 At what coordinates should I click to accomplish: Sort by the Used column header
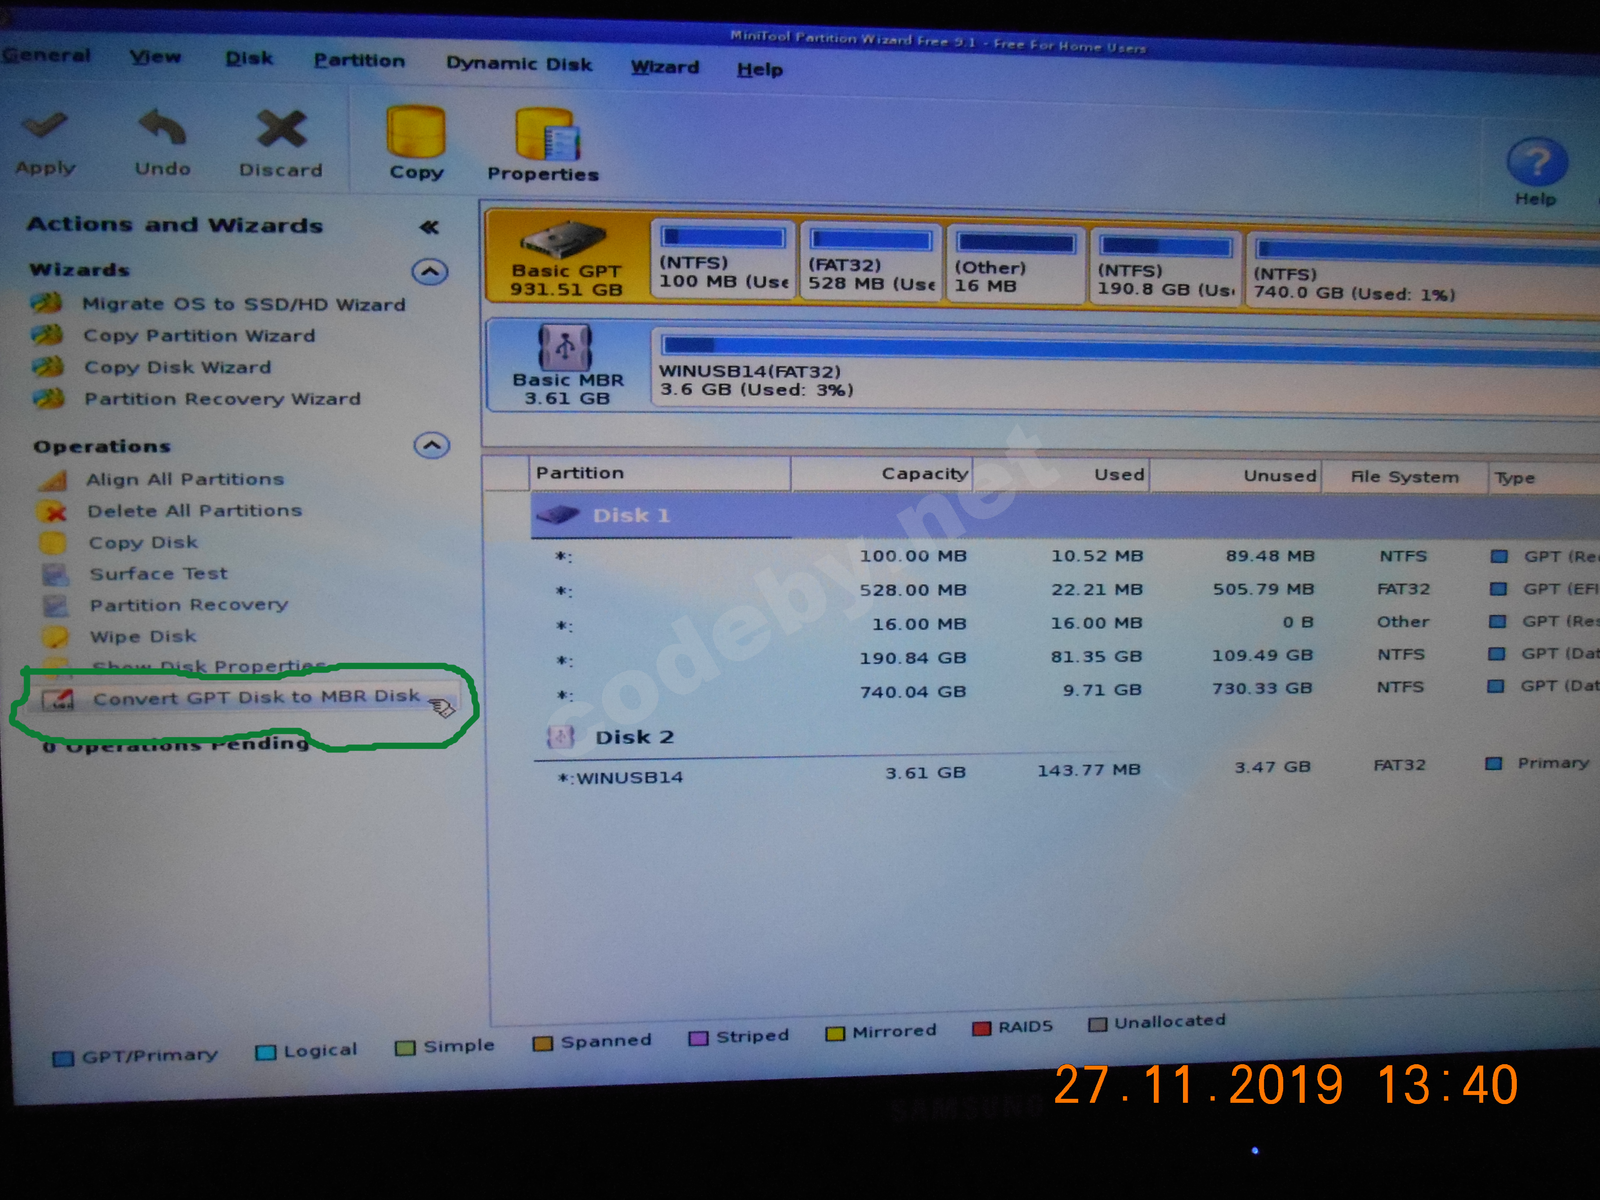point(1061,475)
